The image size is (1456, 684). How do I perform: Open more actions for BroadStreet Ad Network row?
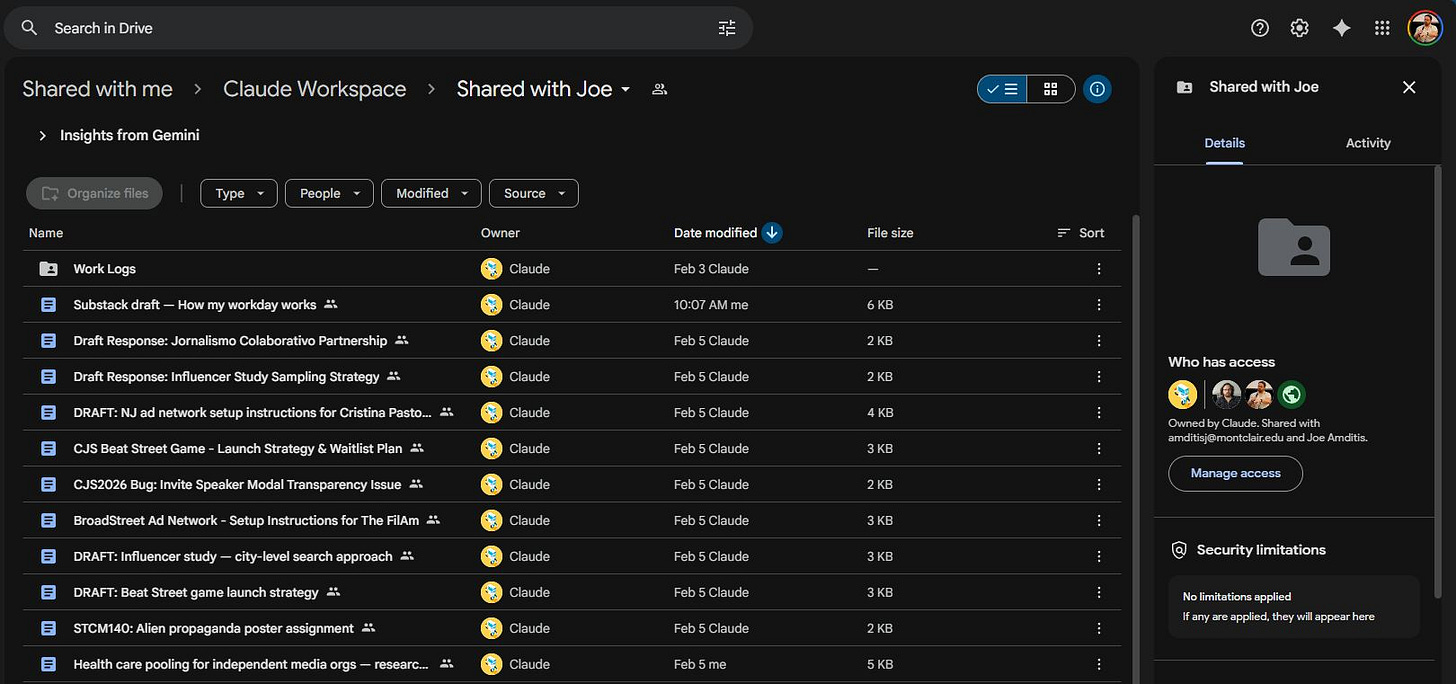pos(1099,520)
